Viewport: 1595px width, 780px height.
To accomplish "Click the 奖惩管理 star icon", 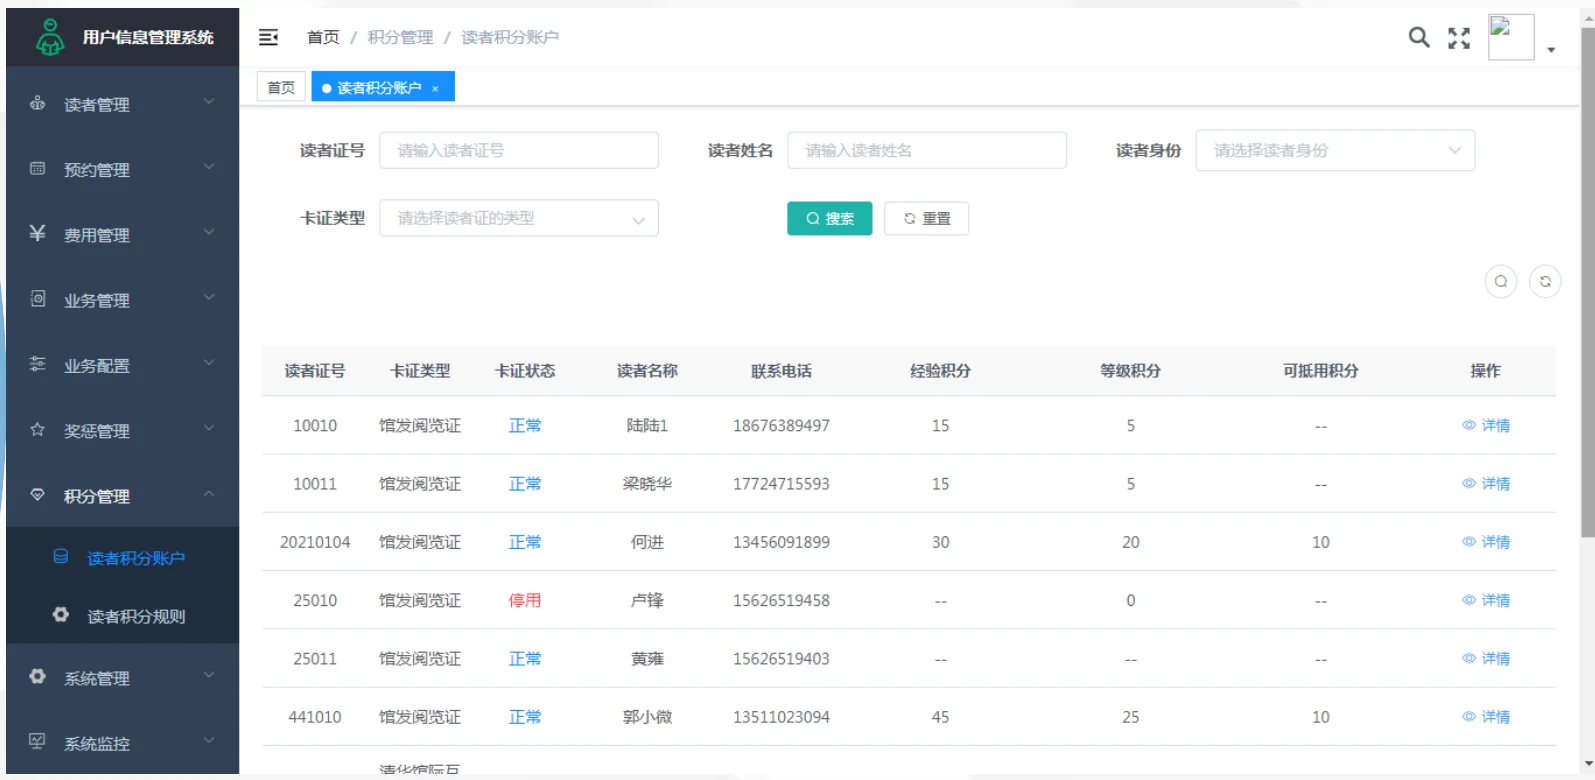I will click(38, 429).
